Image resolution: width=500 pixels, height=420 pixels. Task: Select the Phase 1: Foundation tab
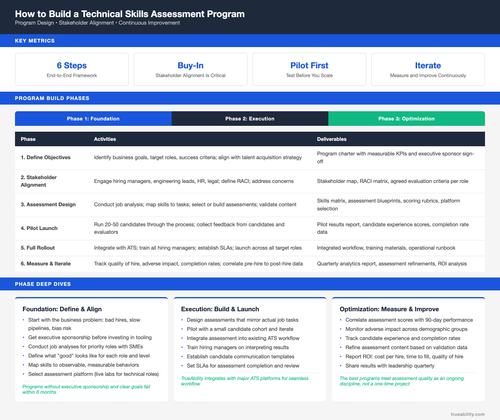coord(93,119)
